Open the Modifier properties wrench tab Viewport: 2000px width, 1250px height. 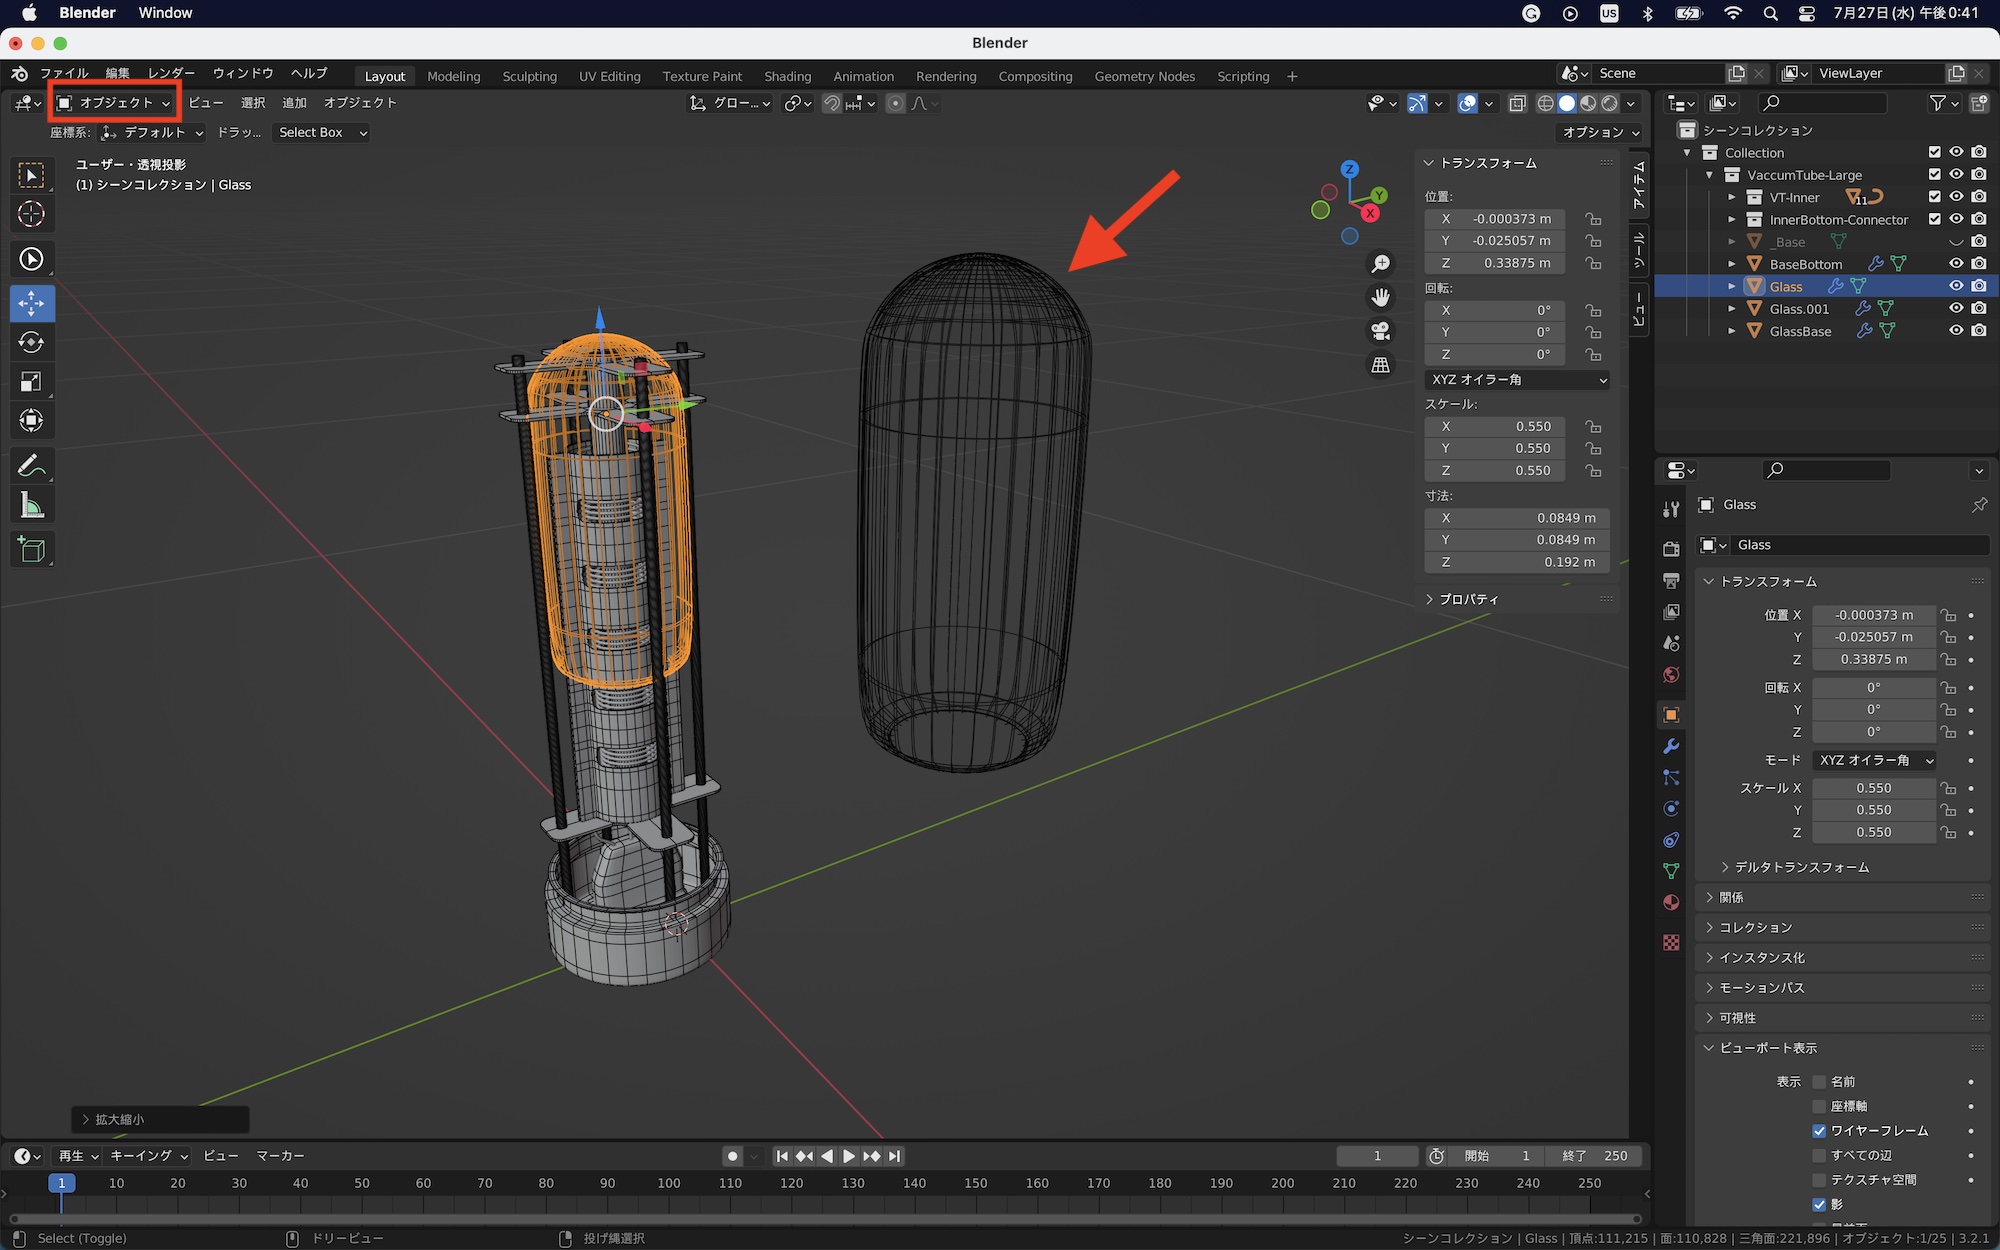tap(1671, 747)
